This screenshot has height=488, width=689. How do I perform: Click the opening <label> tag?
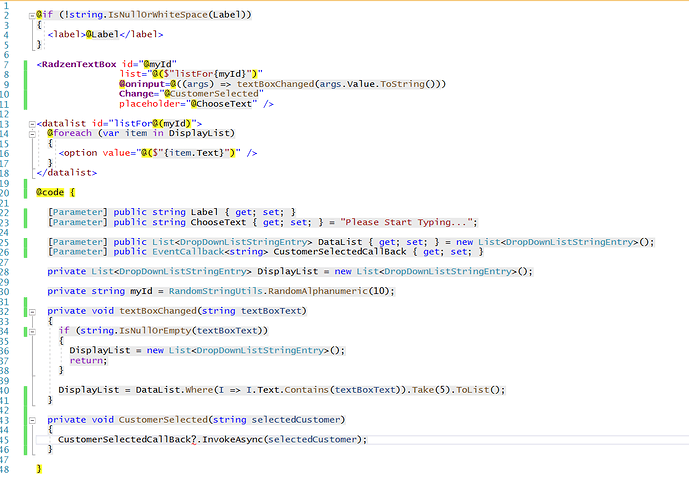coord(67,34)
